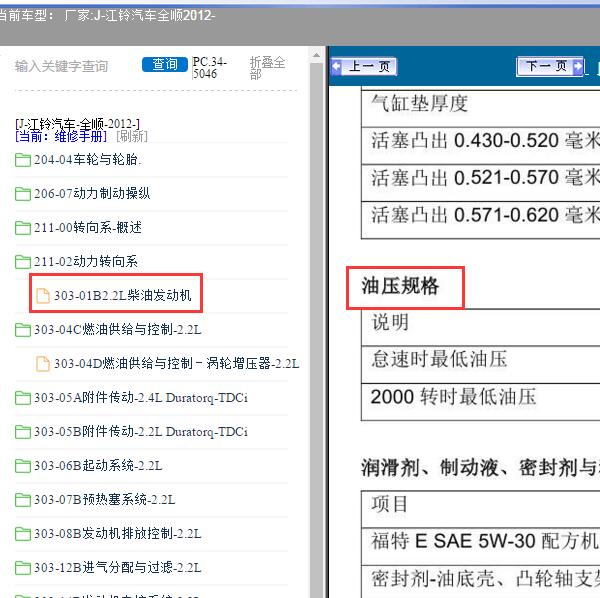The height and width of the screenshot is (598, 600).
Task: Open folder icon for 303-05B附件传动-2.2L
Action: [x=23, y=432]
